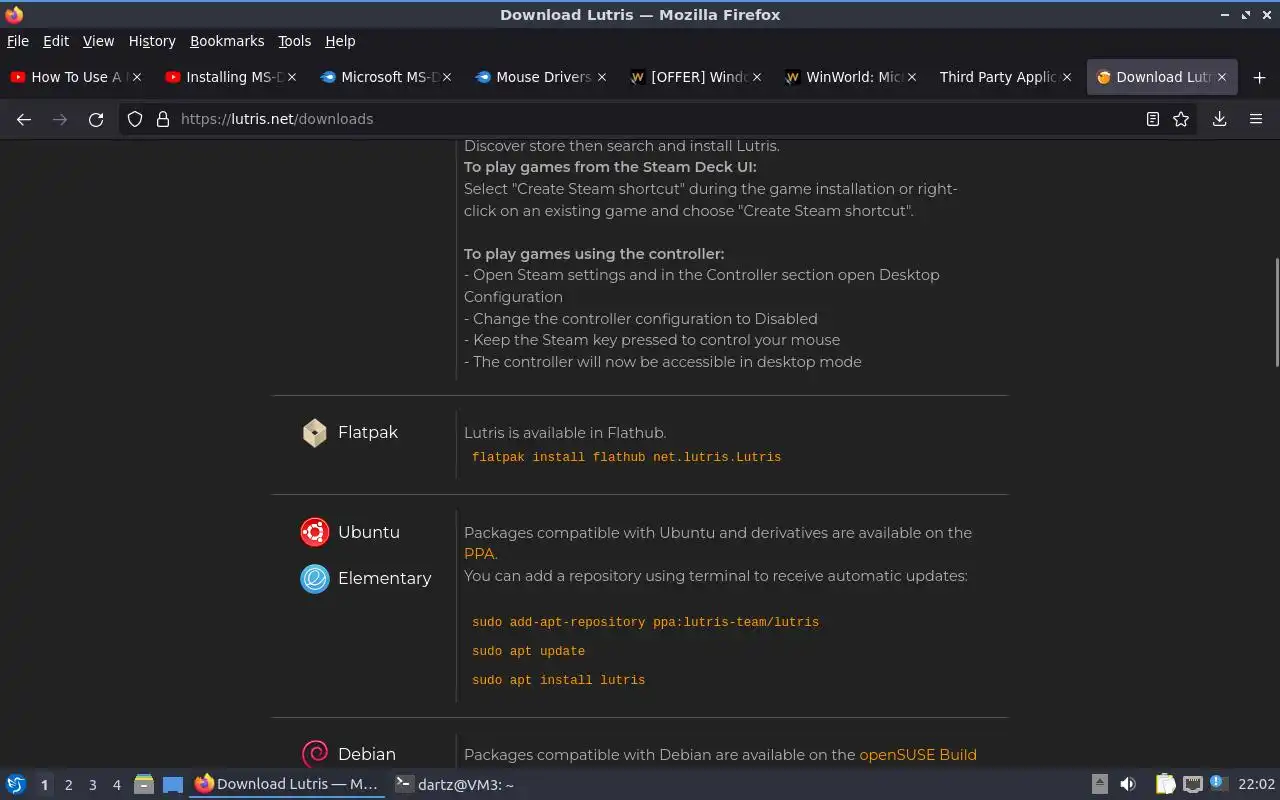Open the network tray icon

pos(1192,785)
